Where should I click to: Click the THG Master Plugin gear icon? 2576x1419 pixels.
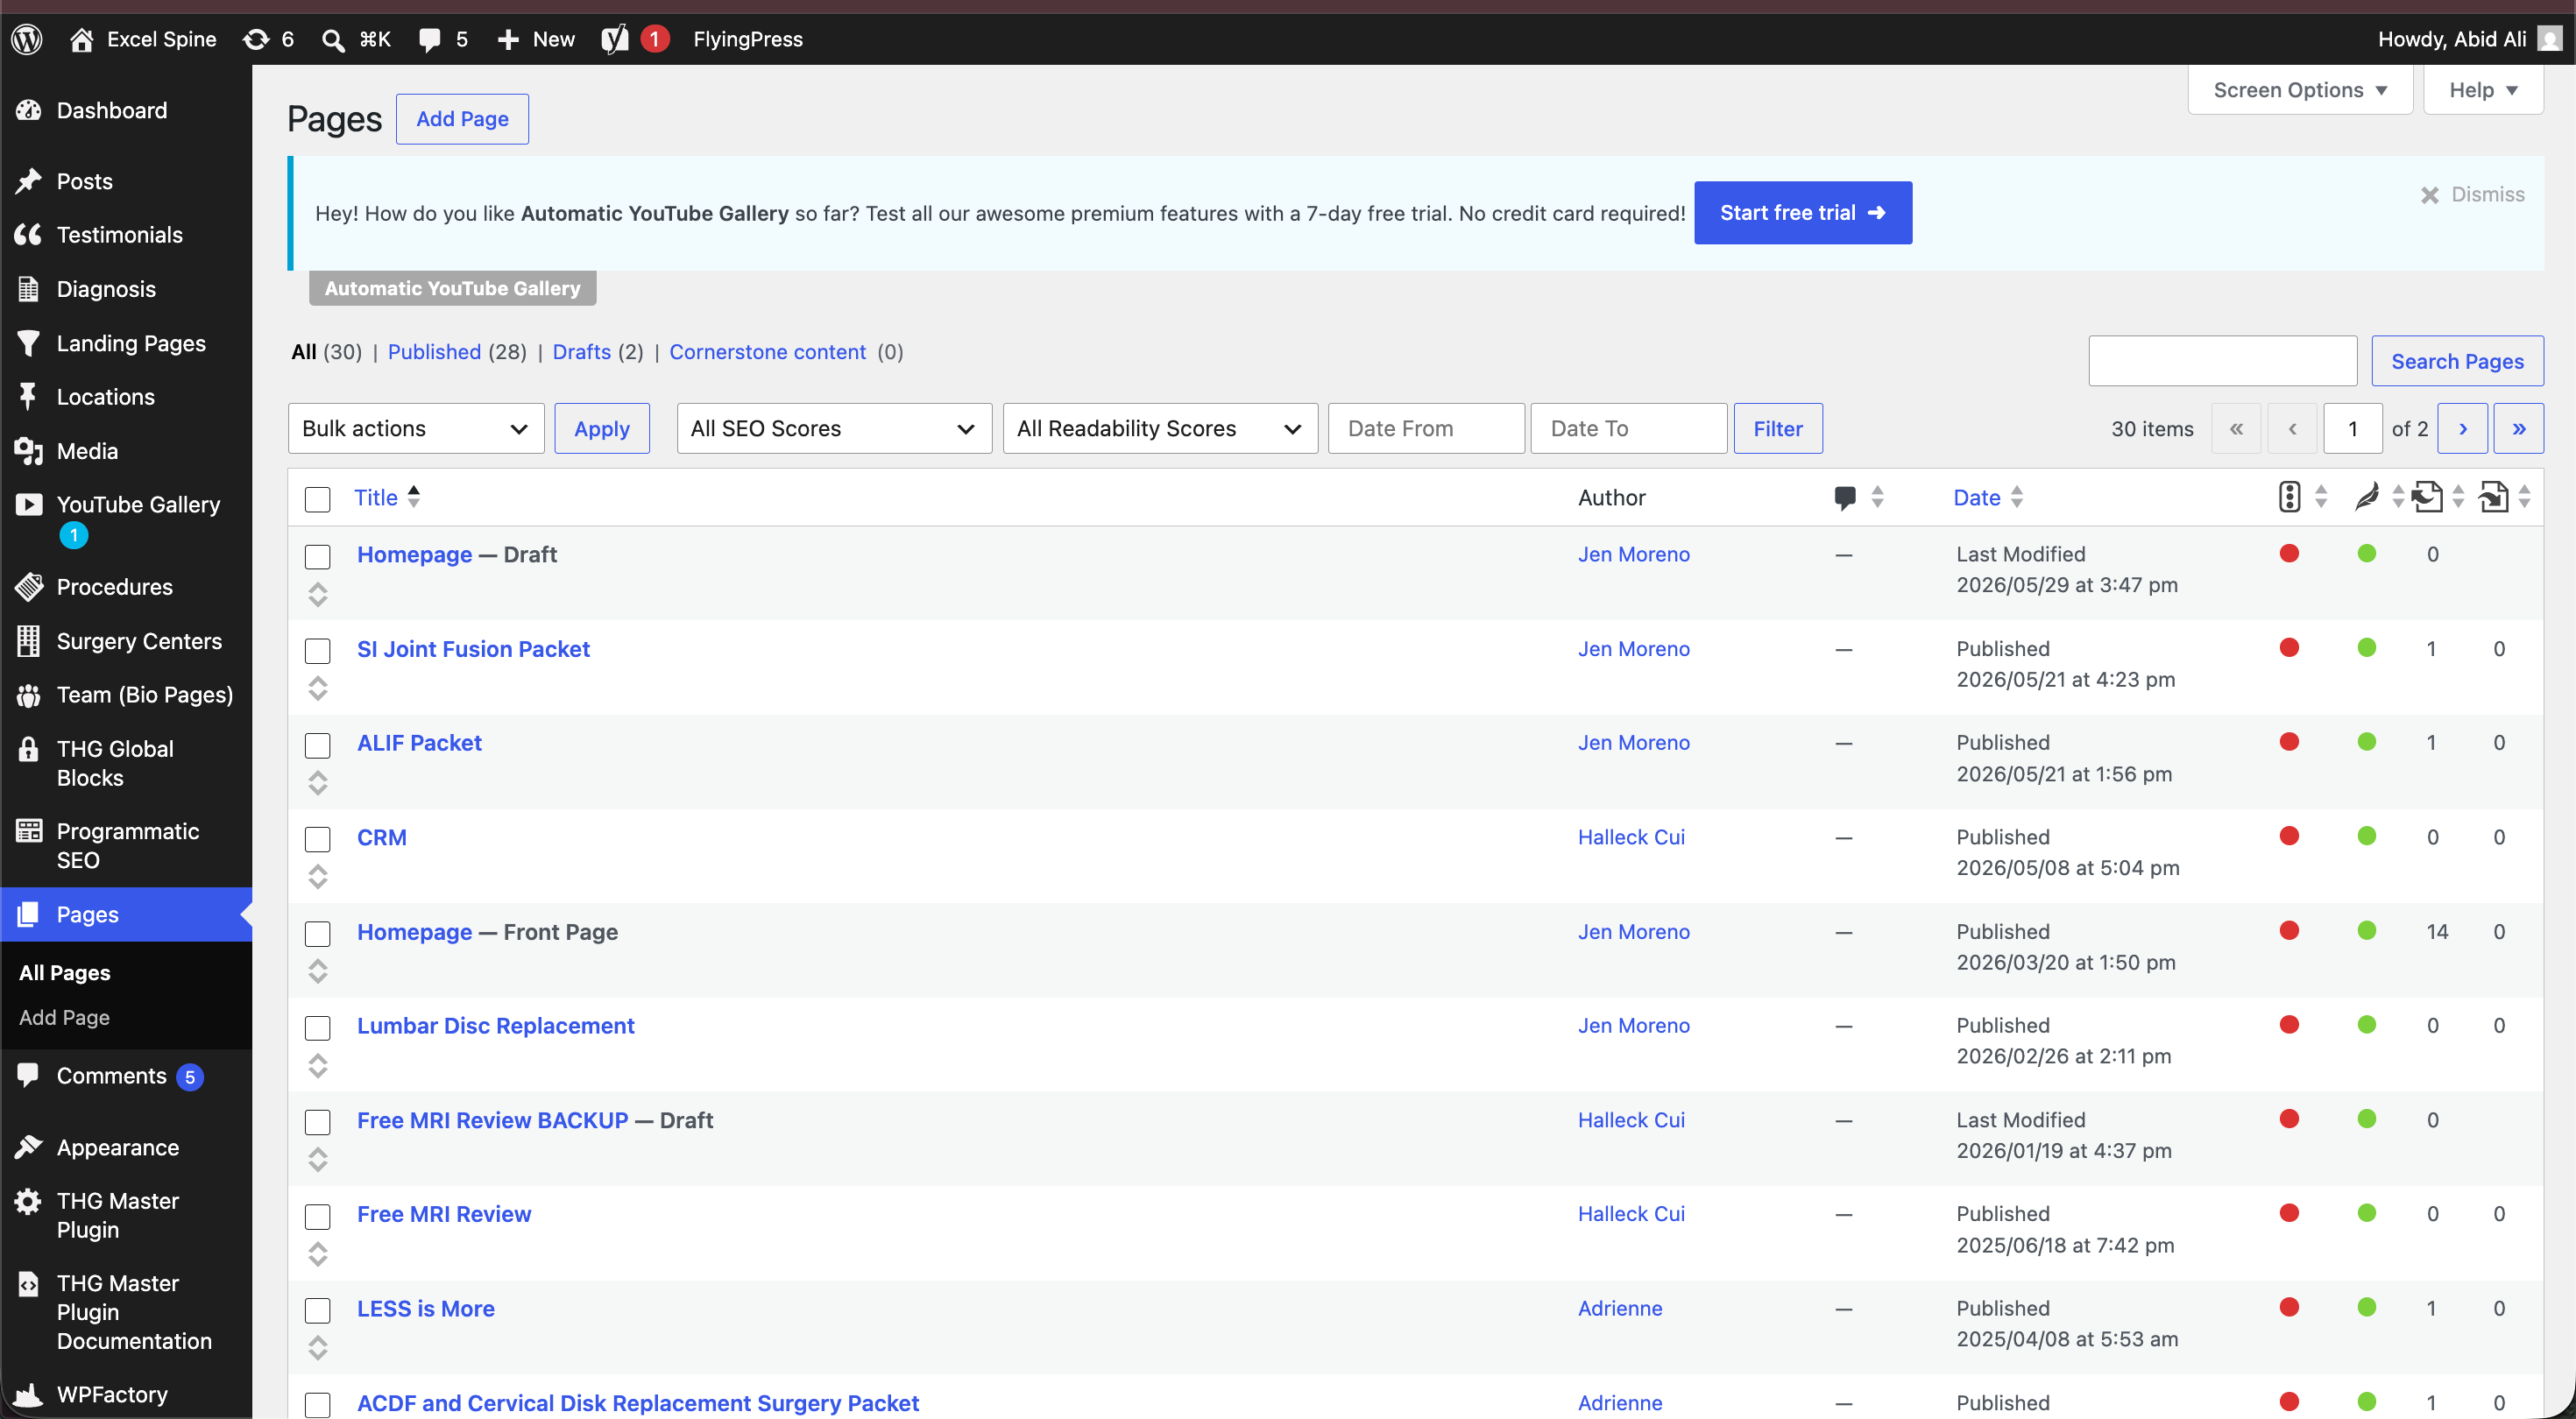tap(29, 1201)
